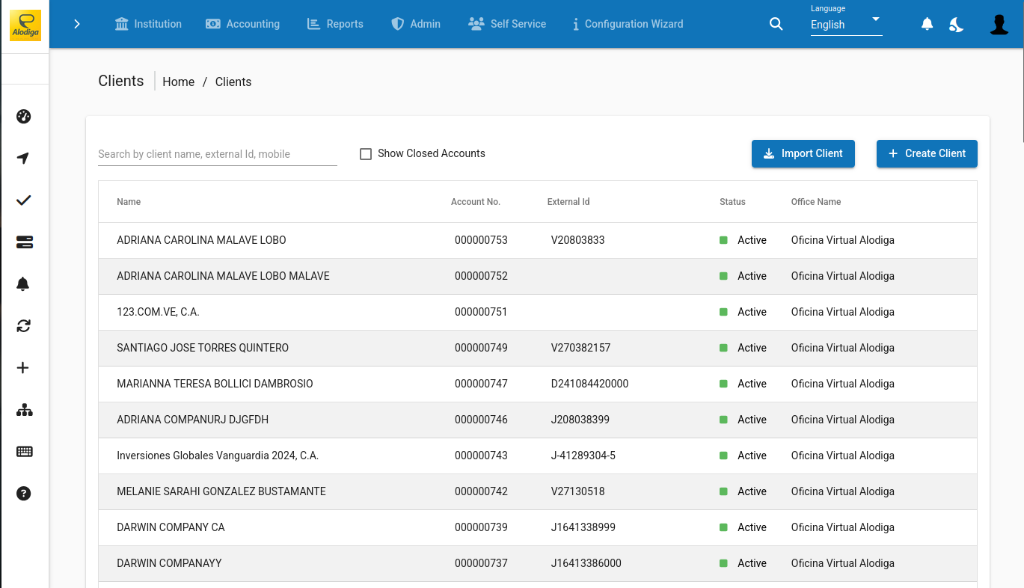The height and width of the screenshot is (588, 1024).
Task: Open the search magnifier in the top bar
Action: point(776,23)
